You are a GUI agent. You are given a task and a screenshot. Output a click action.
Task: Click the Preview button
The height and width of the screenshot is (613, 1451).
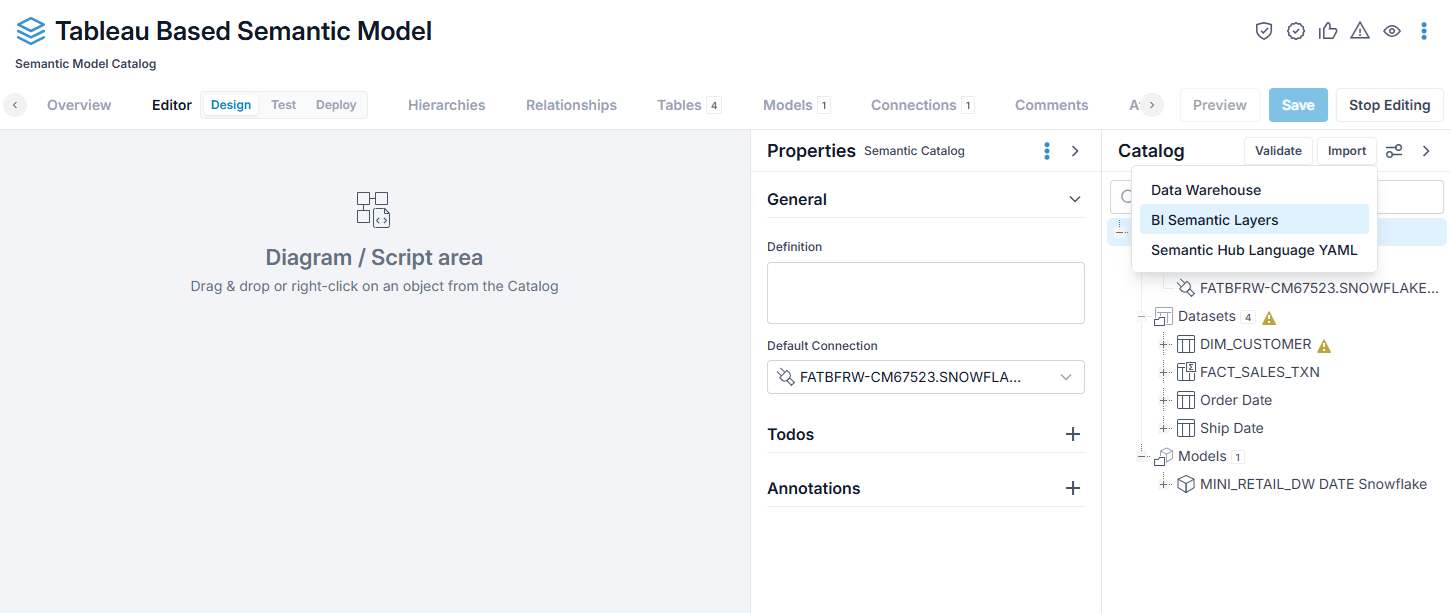coord(1220,105)
